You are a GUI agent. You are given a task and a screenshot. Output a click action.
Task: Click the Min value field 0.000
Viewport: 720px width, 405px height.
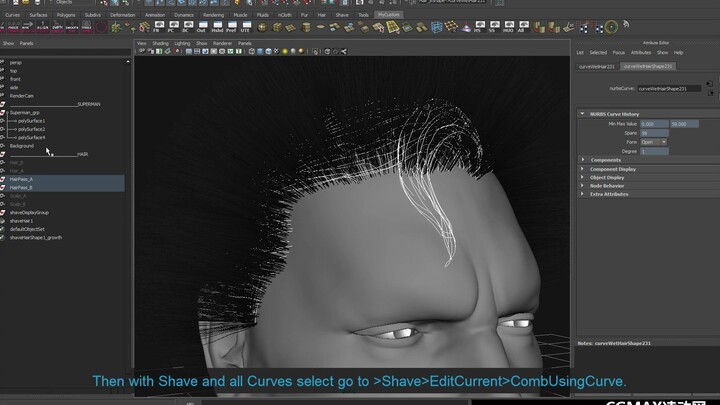coord(654,124)
